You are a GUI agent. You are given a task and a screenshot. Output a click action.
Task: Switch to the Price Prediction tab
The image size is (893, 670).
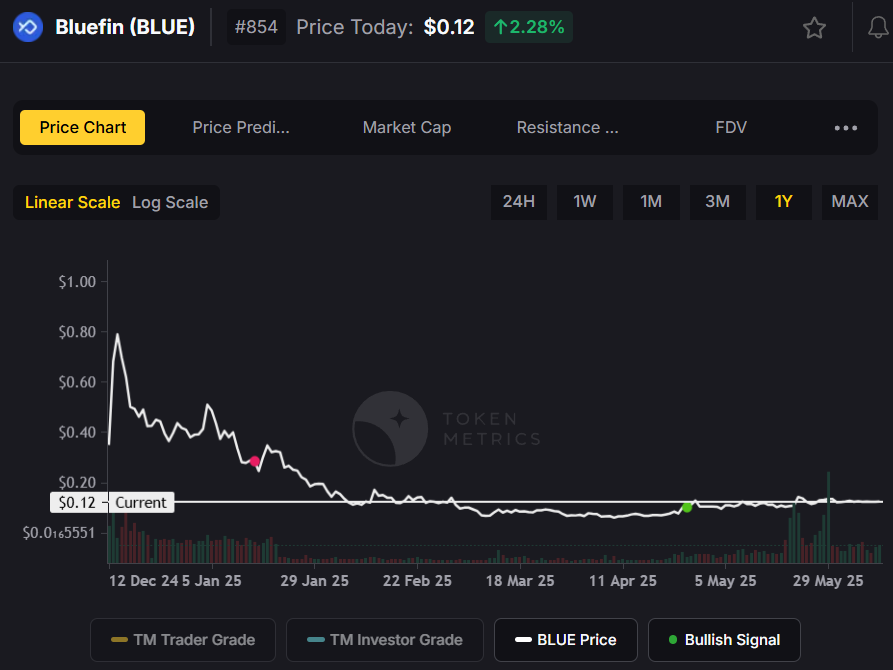[241, 127]
